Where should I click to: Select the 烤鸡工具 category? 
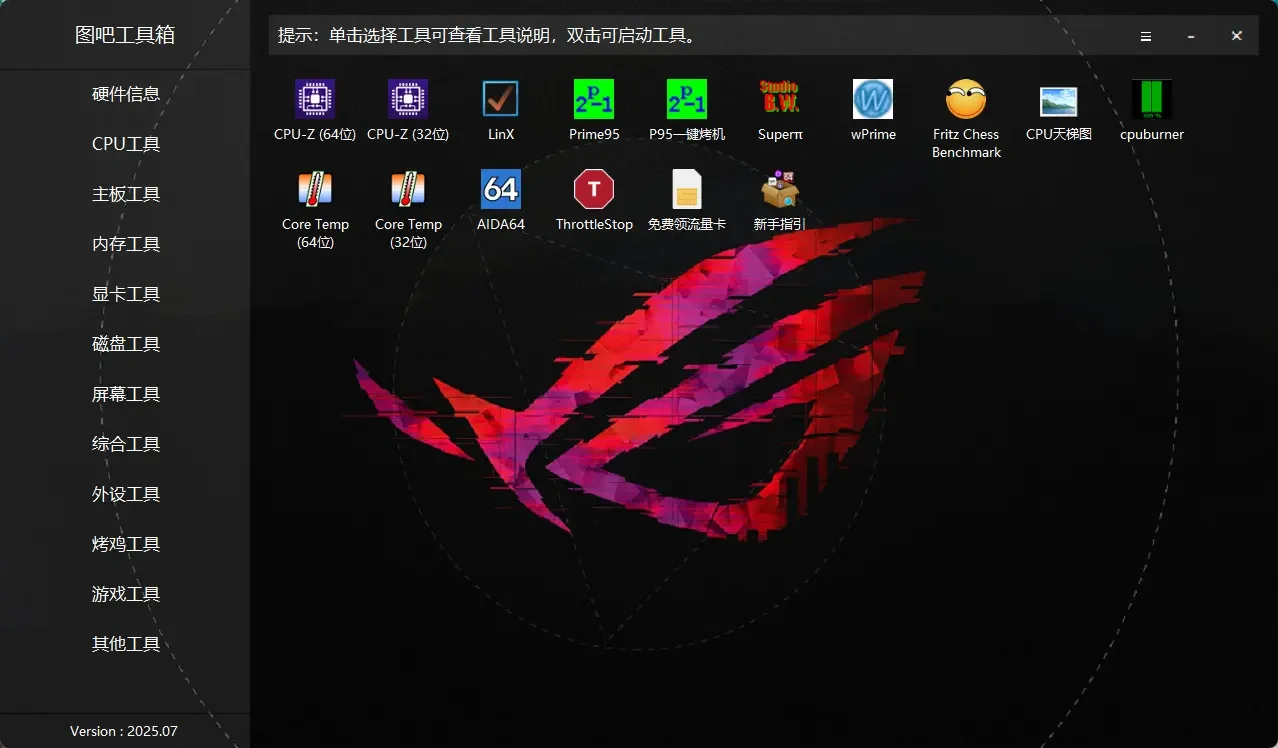tap(125, 544)
